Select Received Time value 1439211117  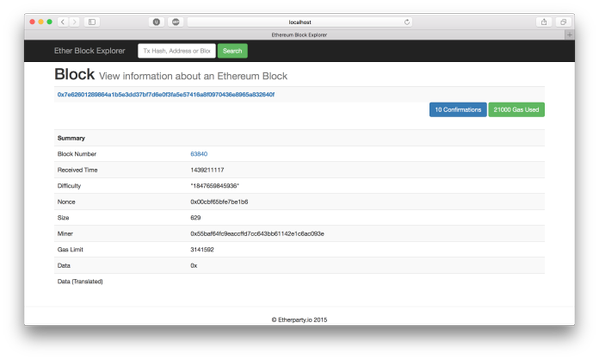pos(207,170)
